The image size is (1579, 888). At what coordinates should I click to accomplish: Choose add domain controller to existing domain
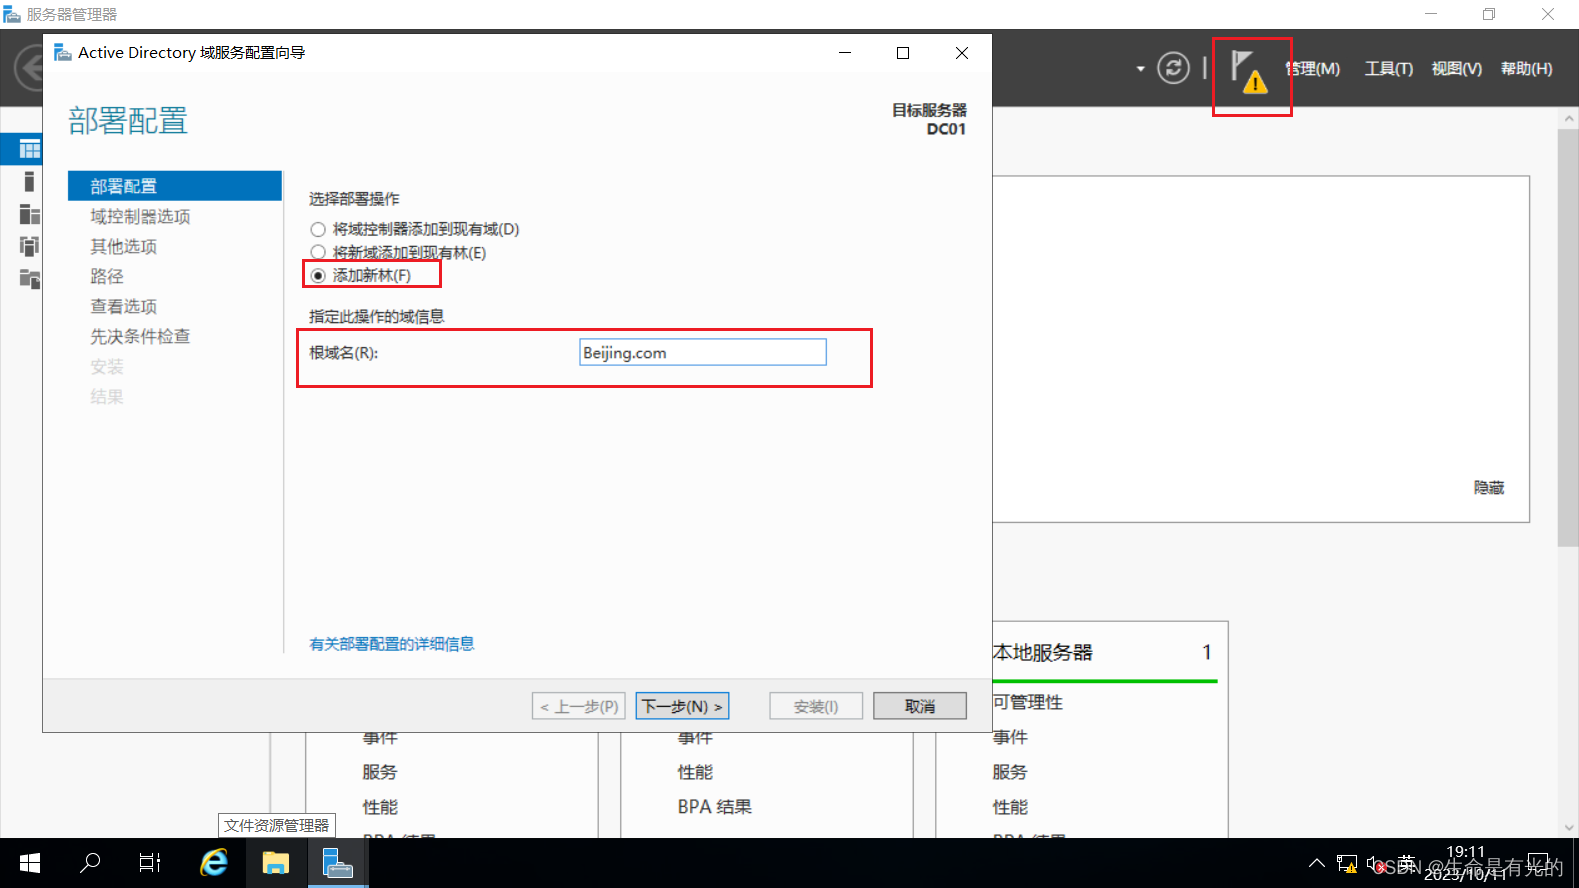coord(415,229)
